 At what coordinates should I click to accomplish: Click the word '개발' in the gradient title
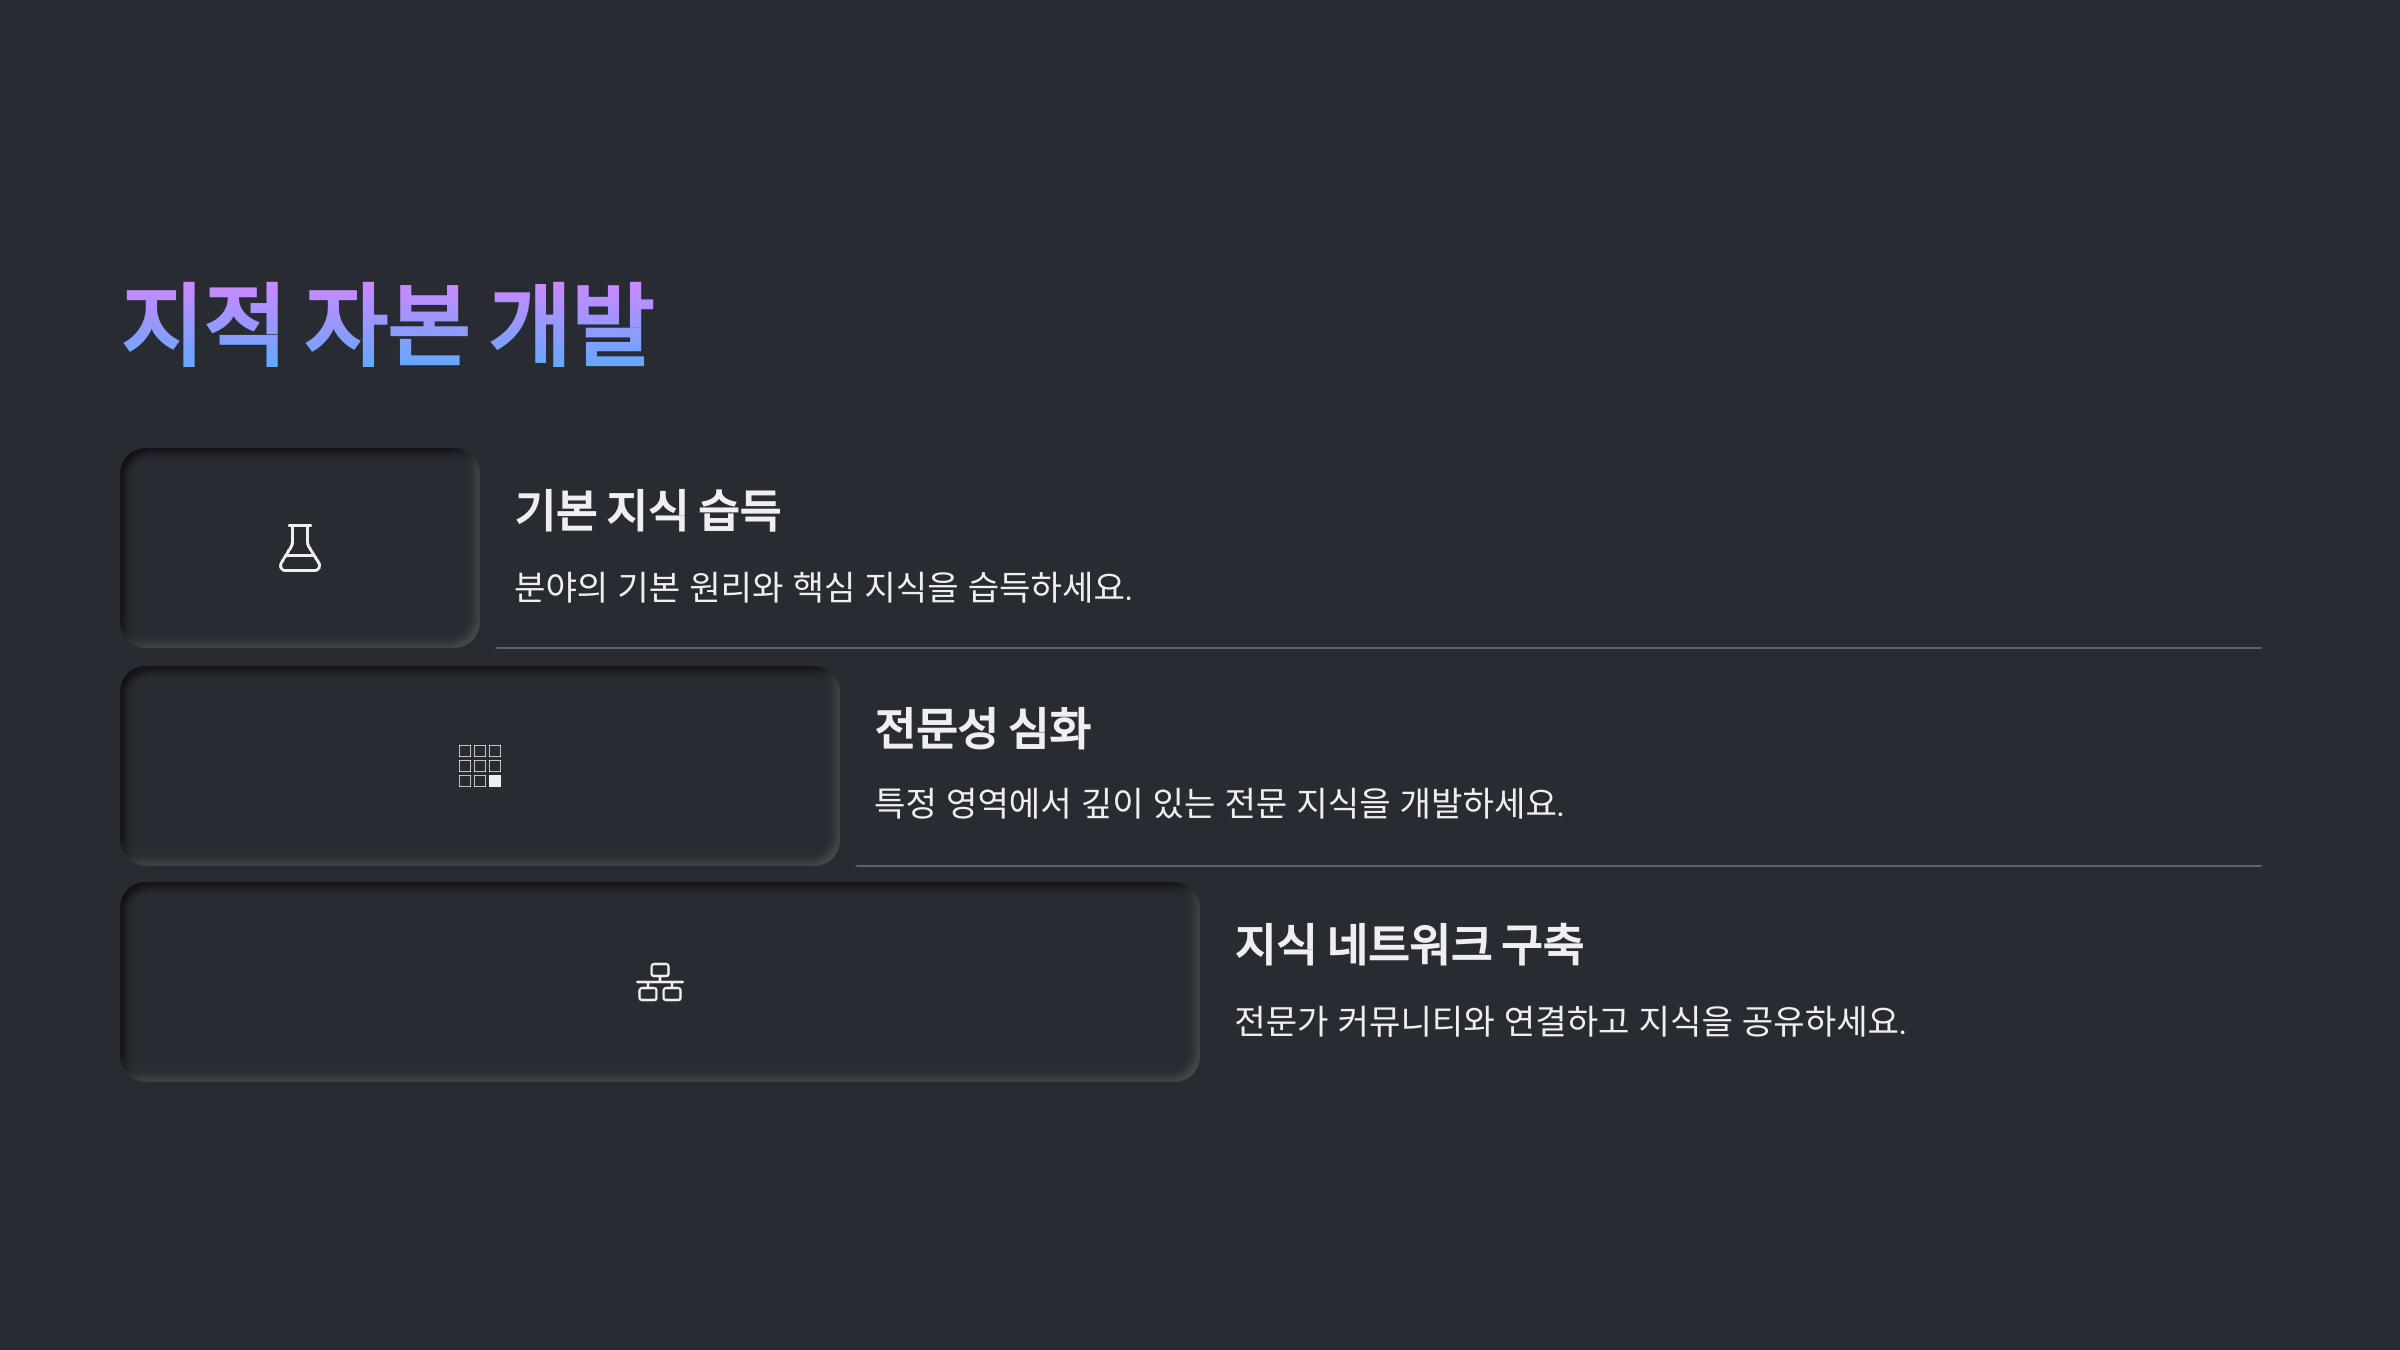(x=572, y=324)
